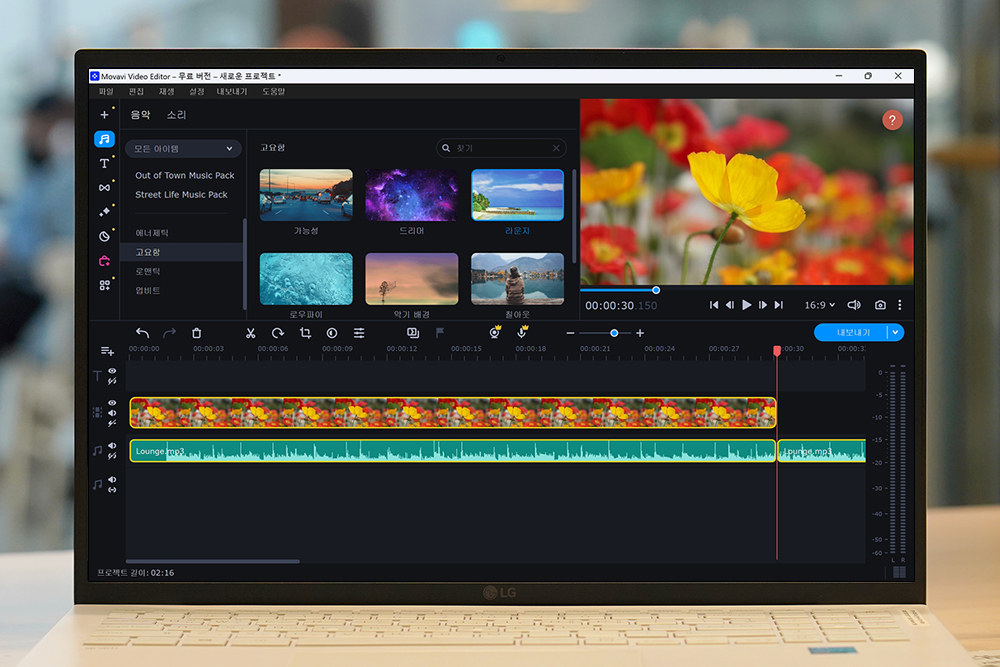Select the music note audio library icon
Screen dimensions: 1000x667
pos(105,139)
